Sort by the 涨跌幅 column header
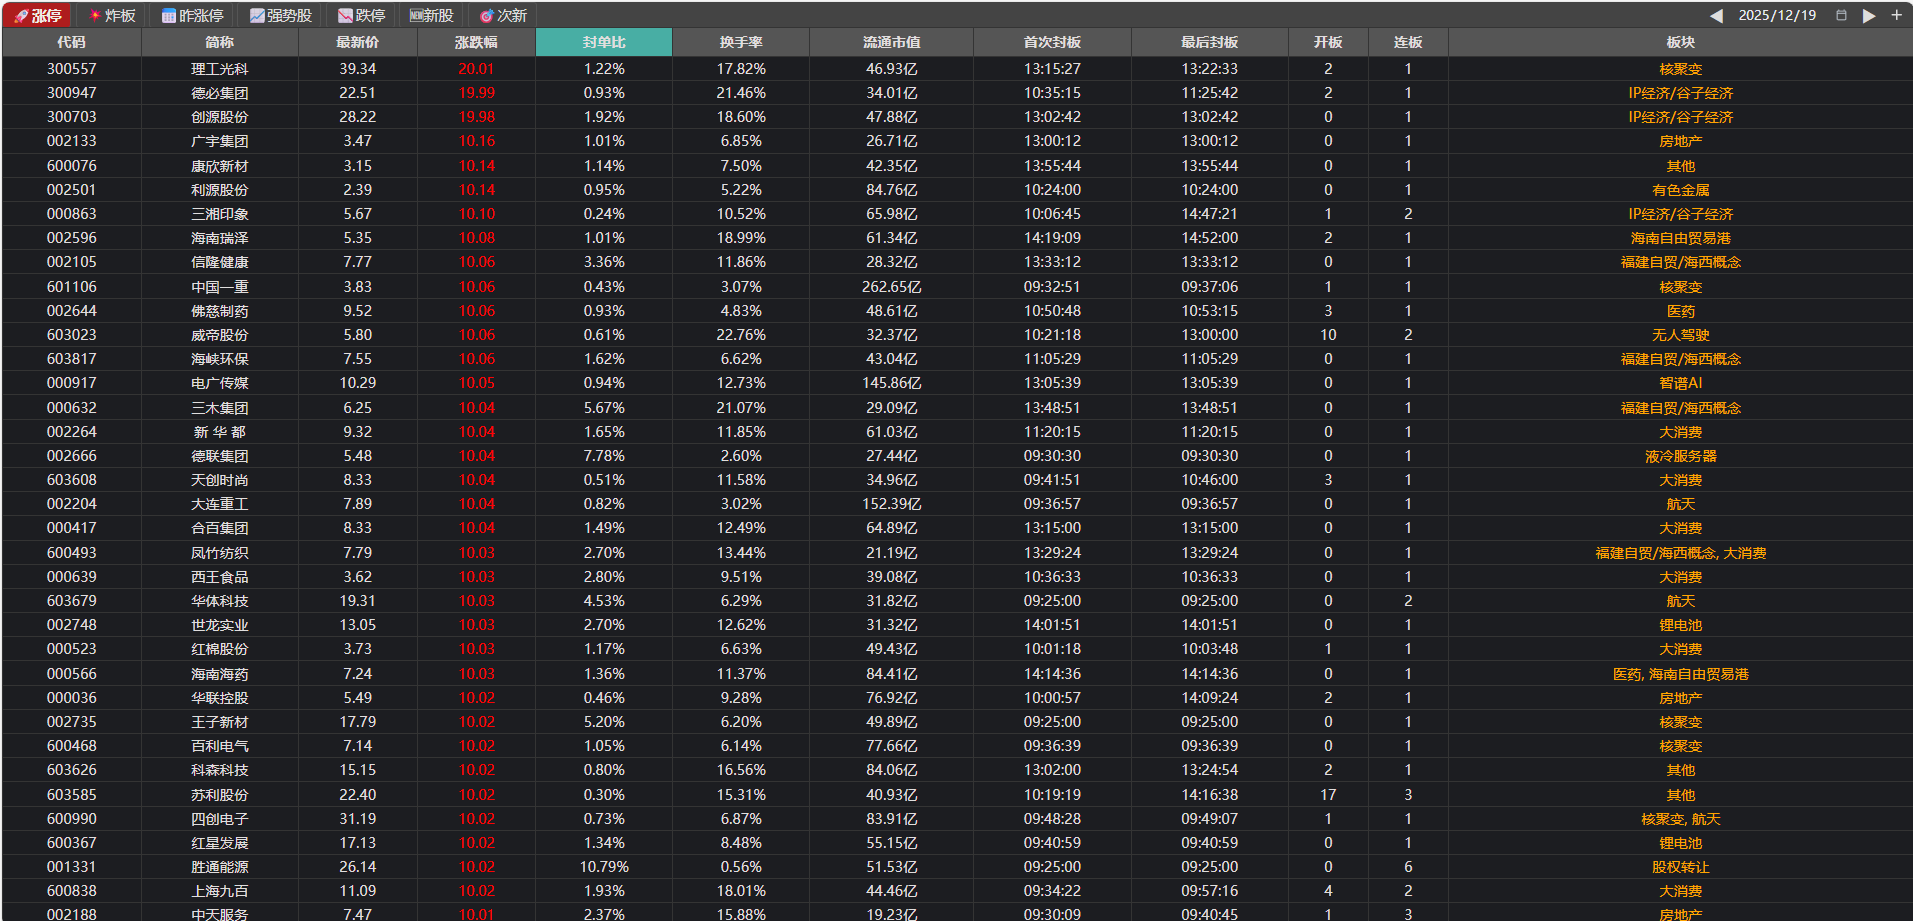The width and height of the screenshot is (1913, 921). (x=476, y=42)
